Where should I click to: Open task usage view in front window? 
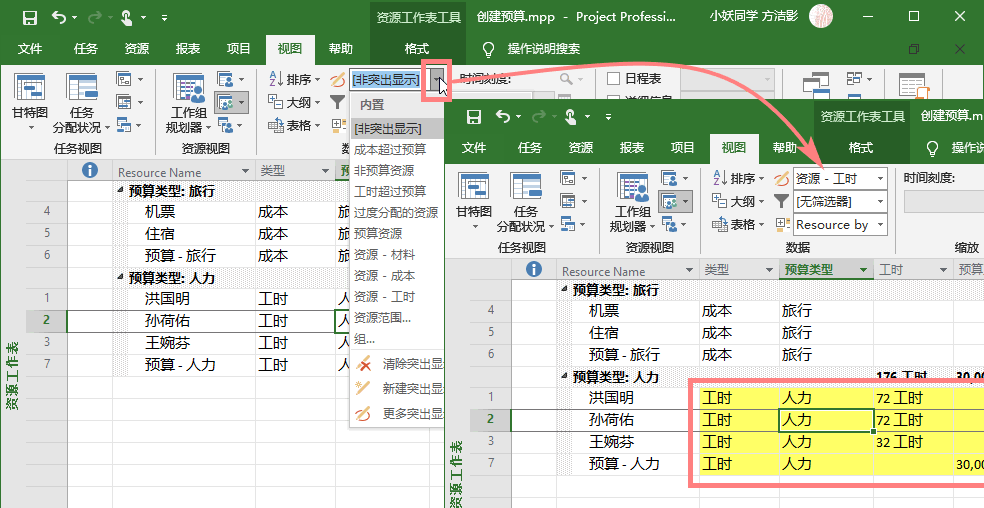[x=526, y=202]
